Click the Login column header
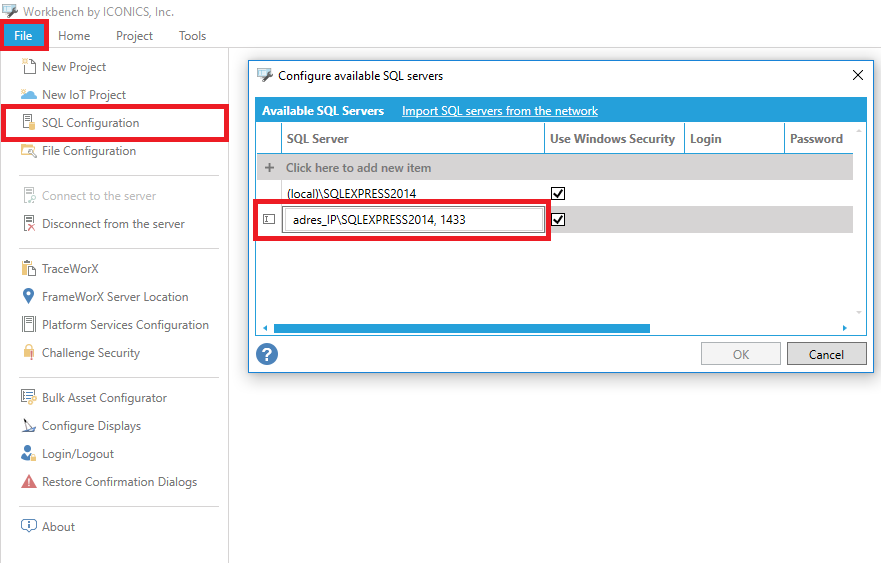The height and width of the screenshot is (563, 881). tap(734, 139)
